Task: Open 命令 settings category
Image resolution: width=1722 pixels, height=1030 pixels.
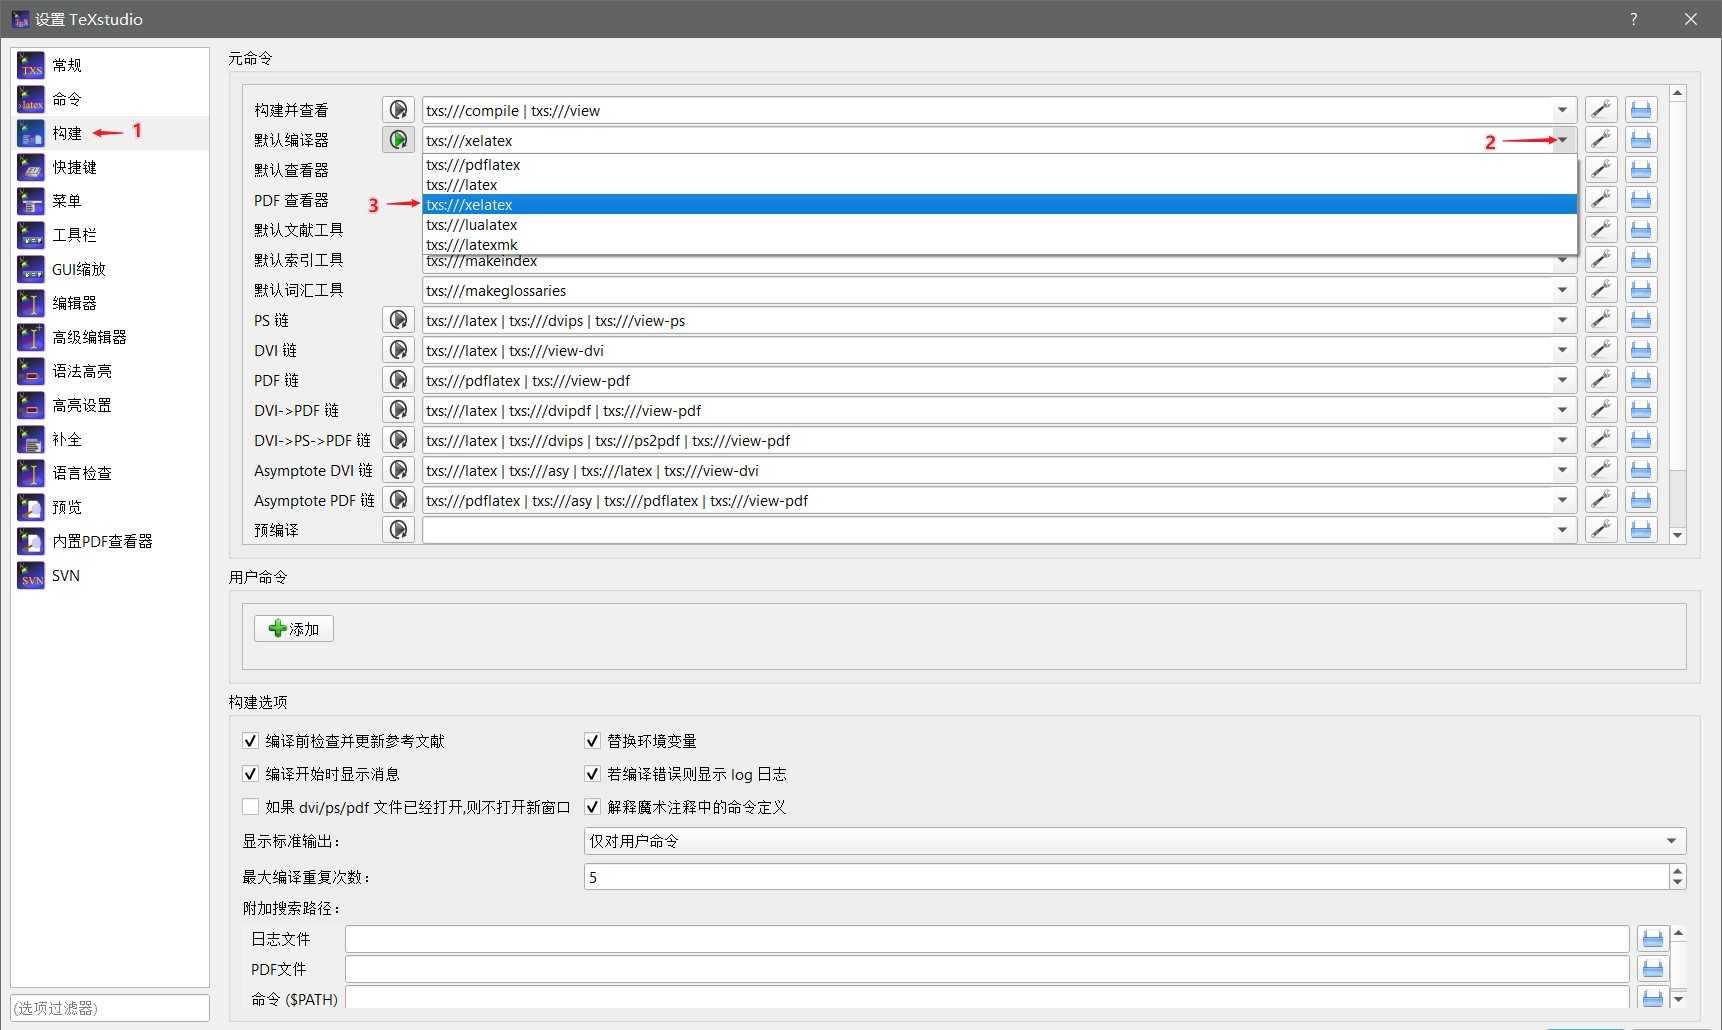Action: (x=111, y=99)
